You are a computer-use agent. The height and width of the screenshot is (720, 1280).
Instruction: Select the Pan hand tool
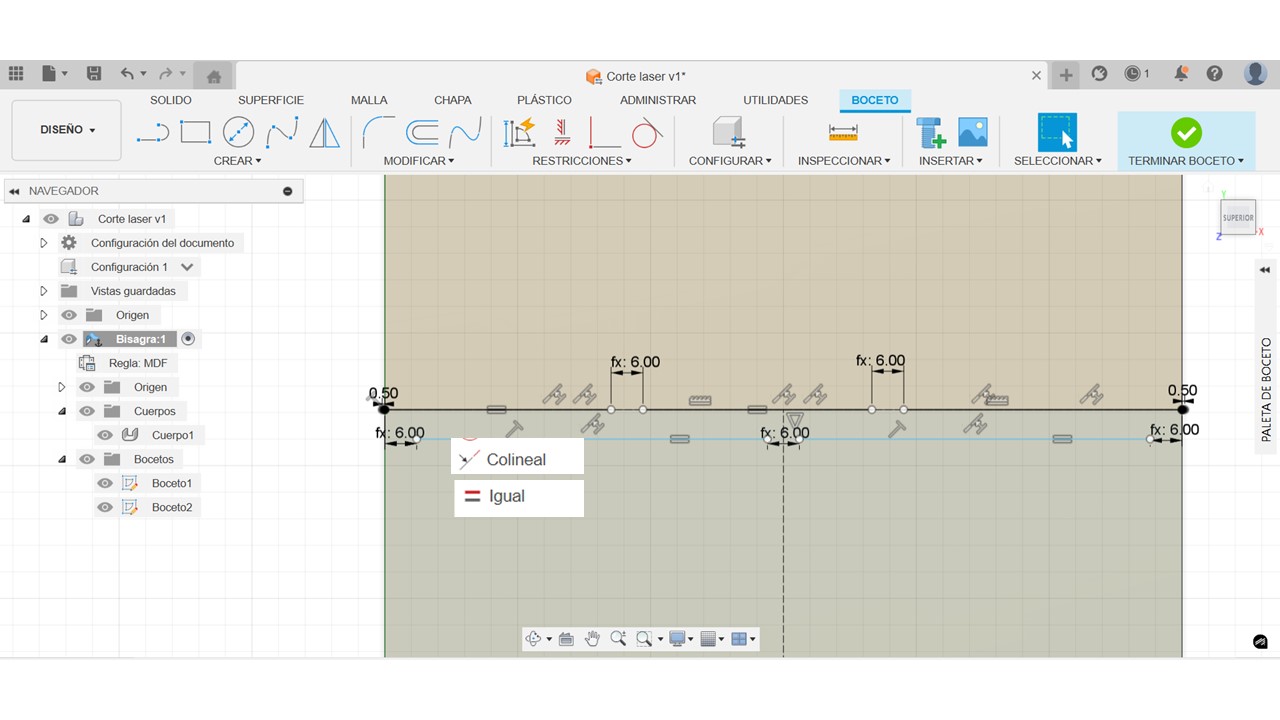592,639
